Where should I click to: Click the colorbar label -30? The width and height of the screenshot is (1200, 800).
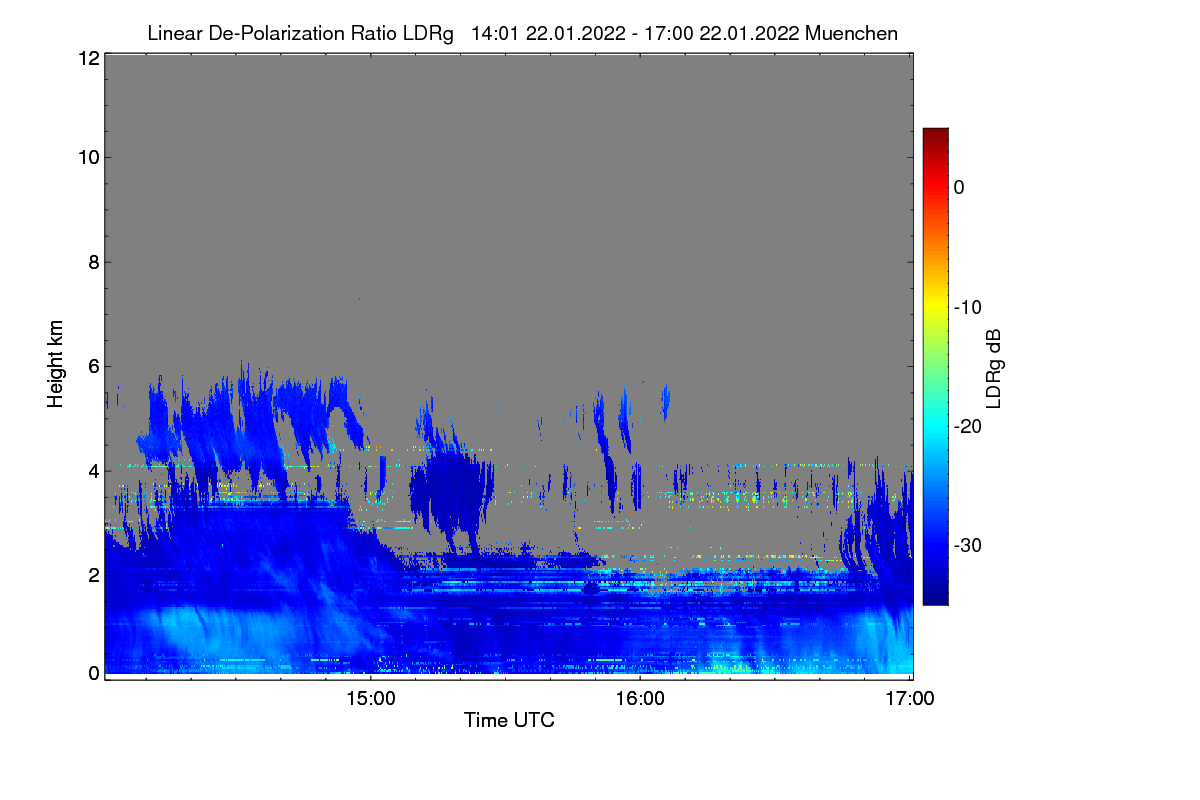tap(966, 545)
